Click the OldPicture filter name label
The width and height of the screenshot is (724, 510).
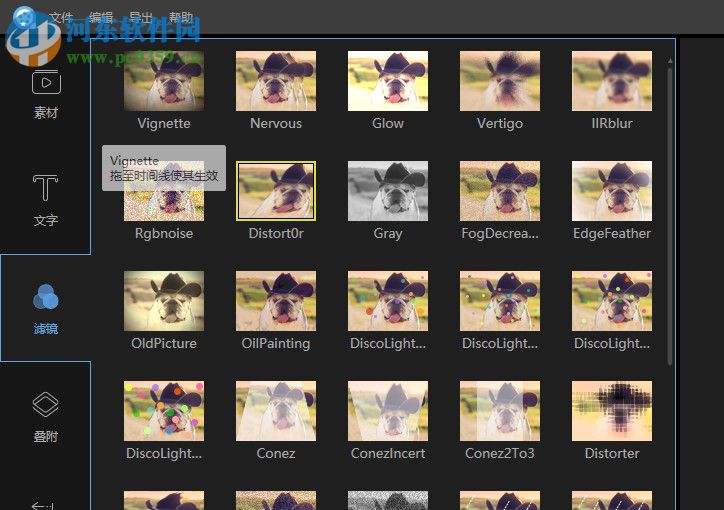(164, 343)
